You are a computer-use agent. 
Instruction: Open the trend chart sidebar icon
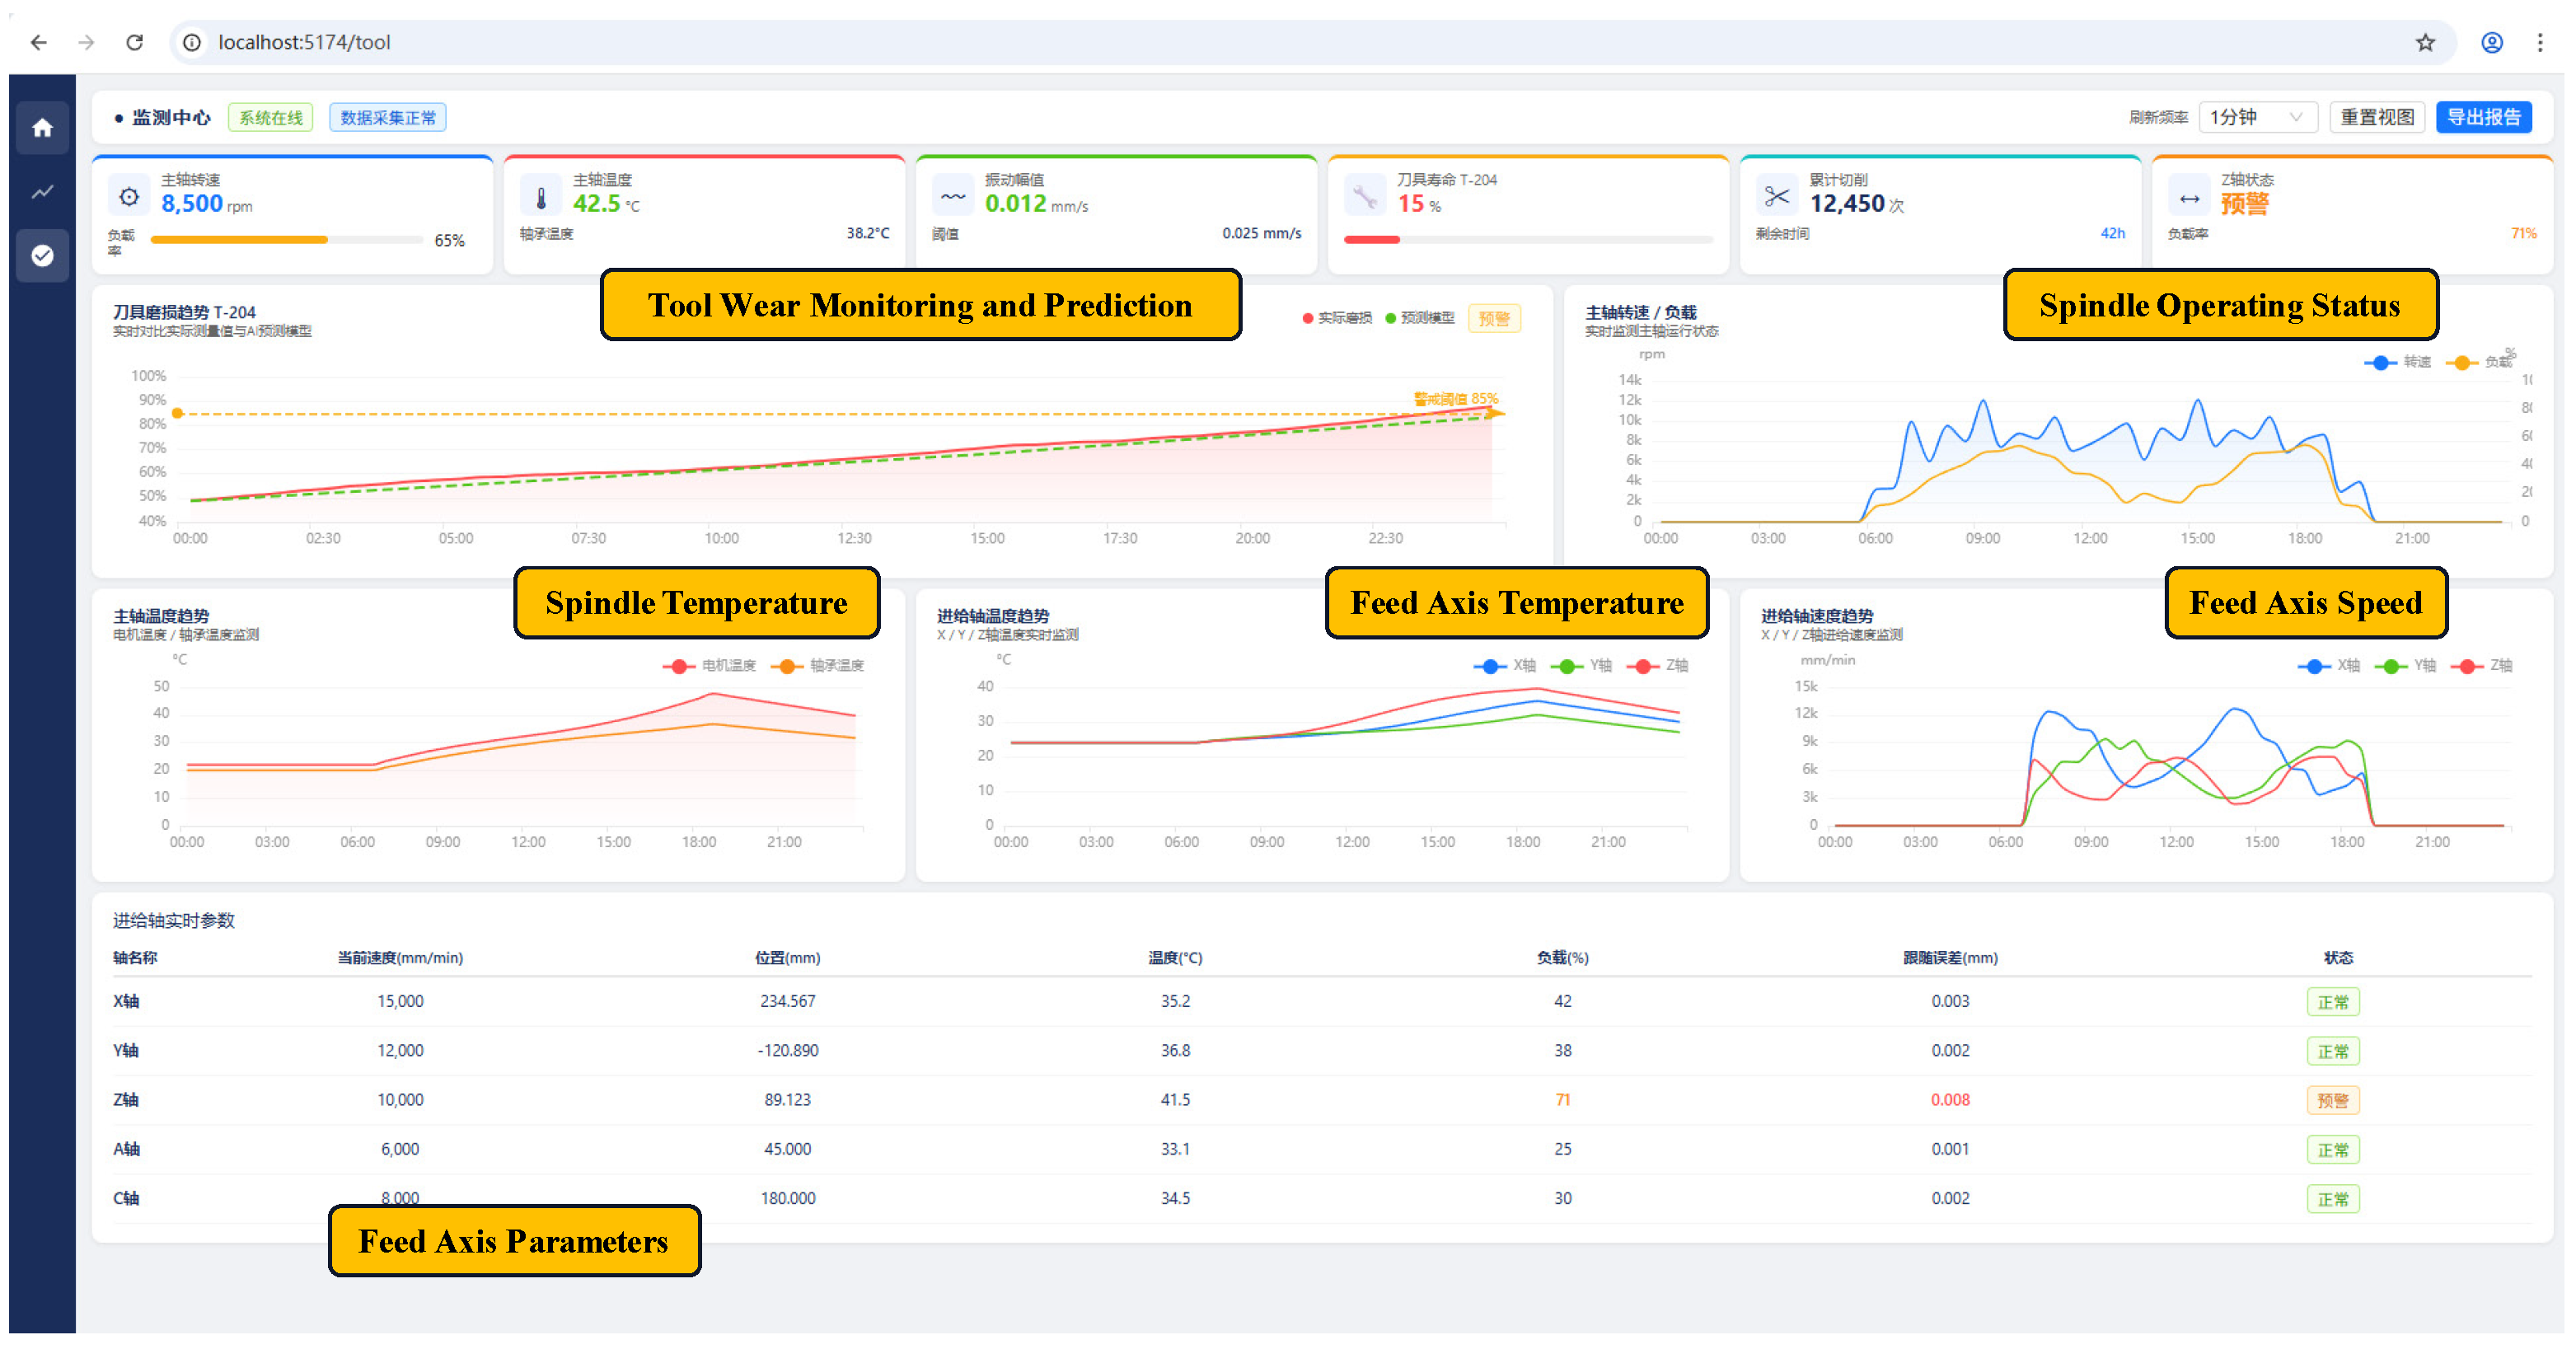tap(42, 192)
